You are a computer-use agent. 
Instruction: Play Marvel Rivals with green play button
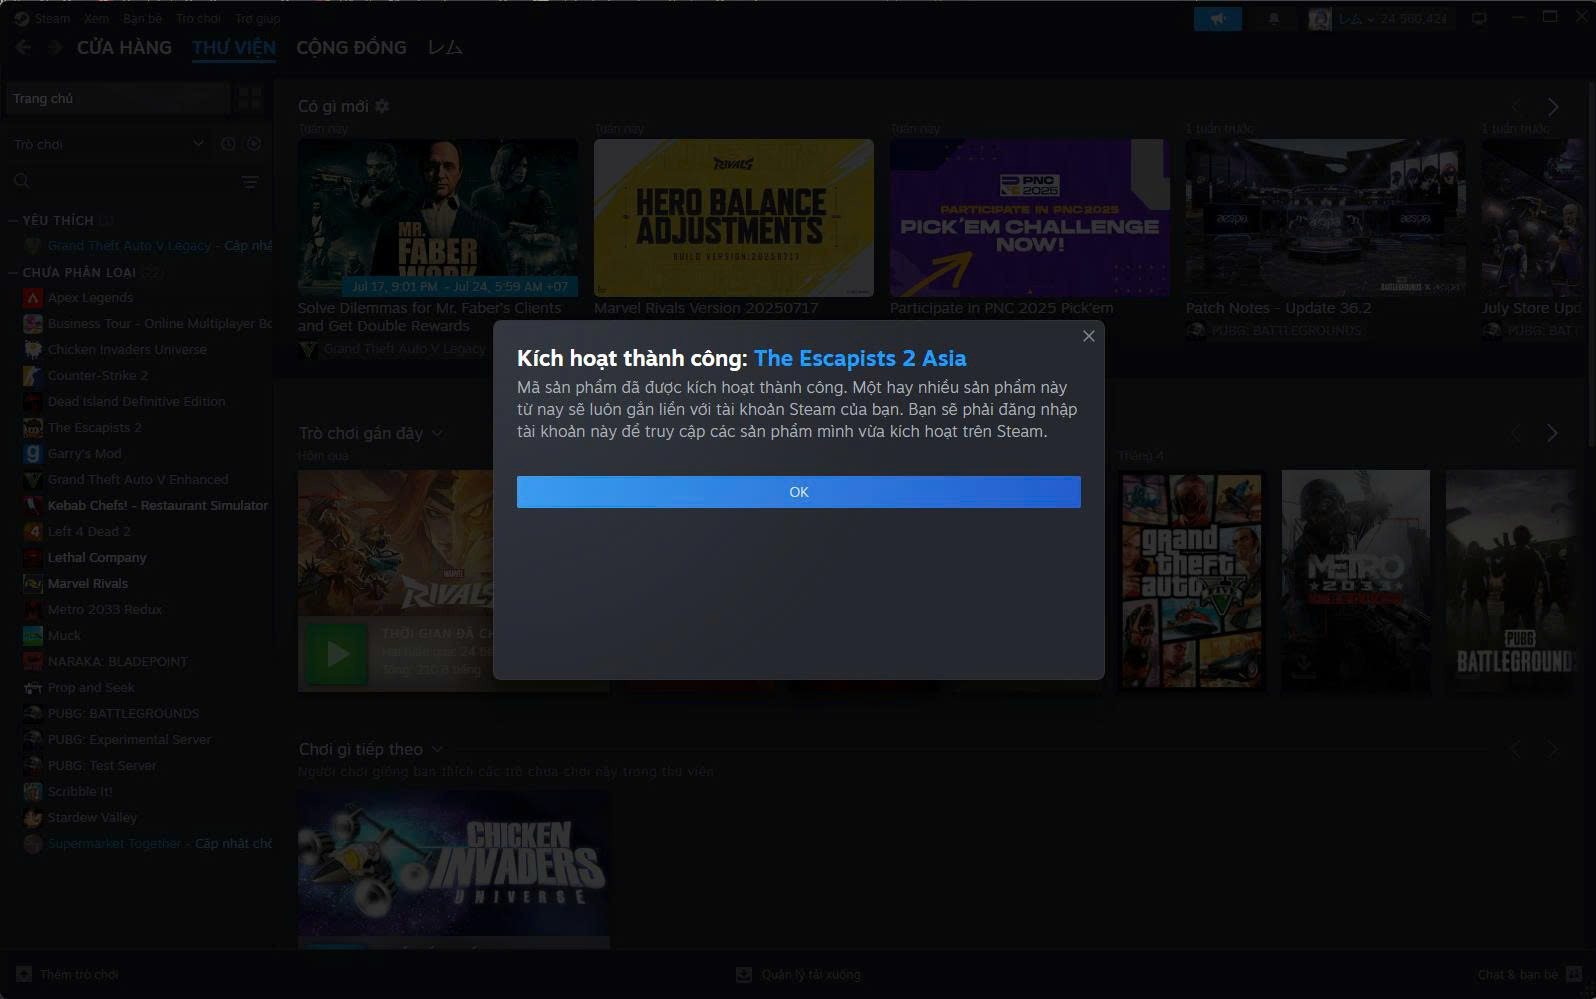[x=337, y=654]
